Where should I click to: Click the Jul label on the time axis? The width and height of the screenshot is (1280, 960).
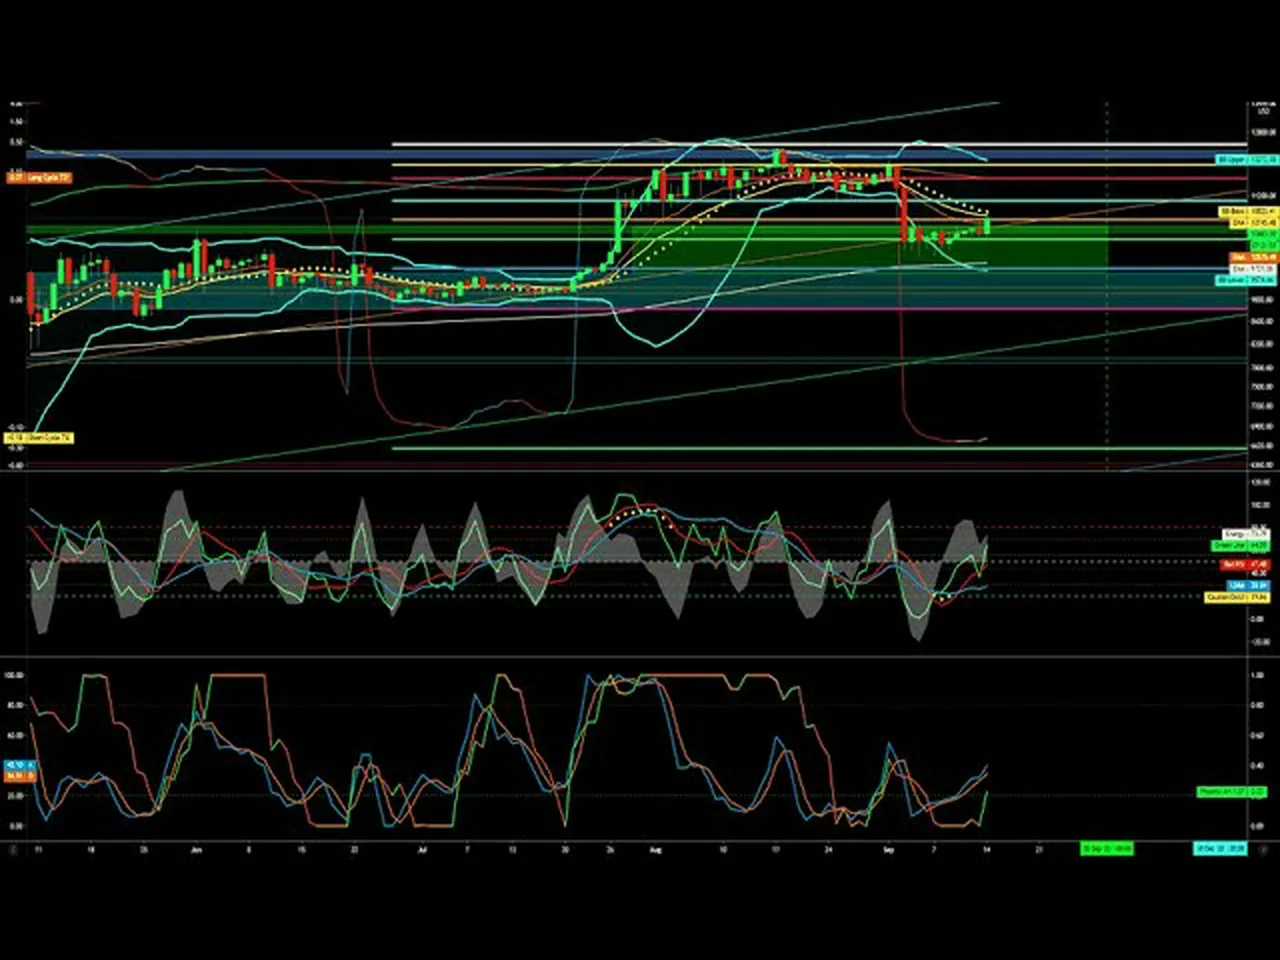click(422, 850)
